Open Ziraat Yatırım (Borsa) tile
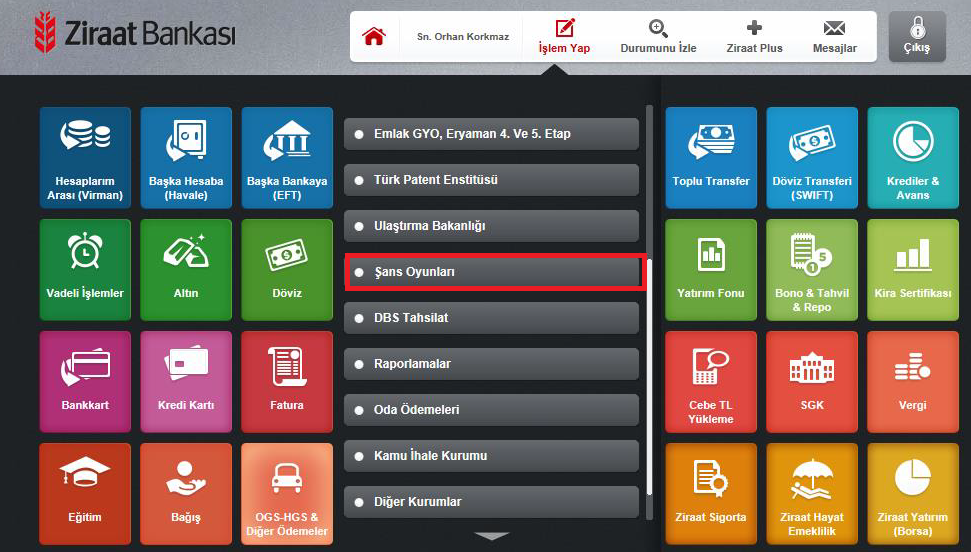The width and height of the screenshot is (971, 552). click(x=913, y=494)
